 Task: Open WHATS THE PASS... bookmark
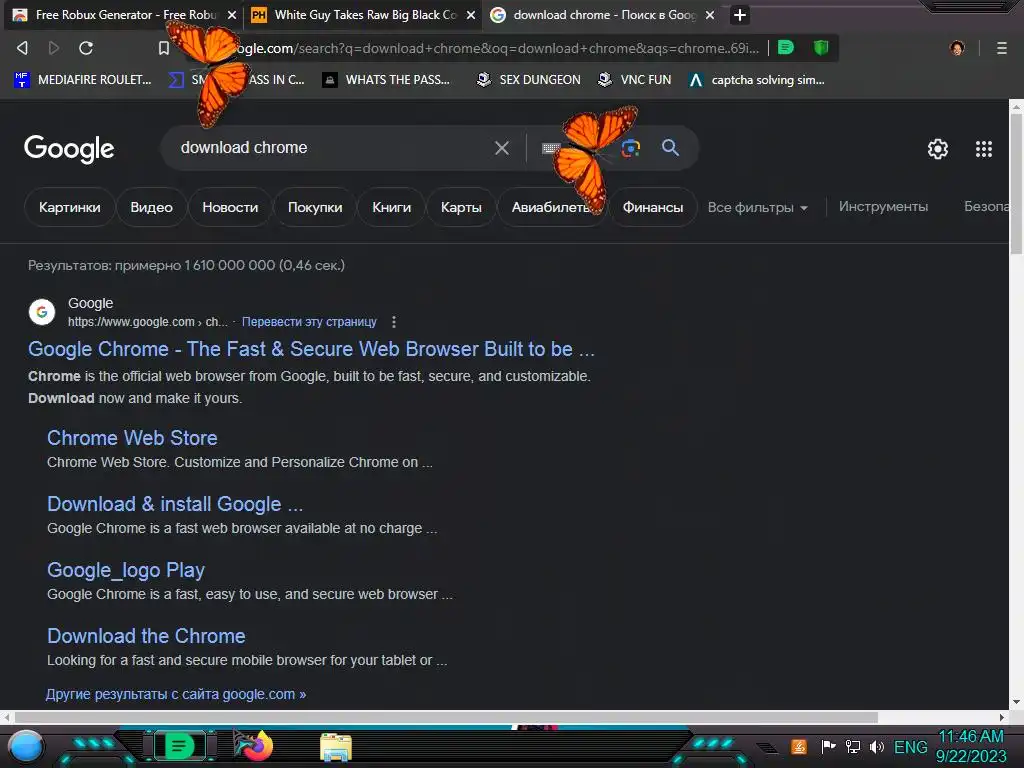[386, 80]
